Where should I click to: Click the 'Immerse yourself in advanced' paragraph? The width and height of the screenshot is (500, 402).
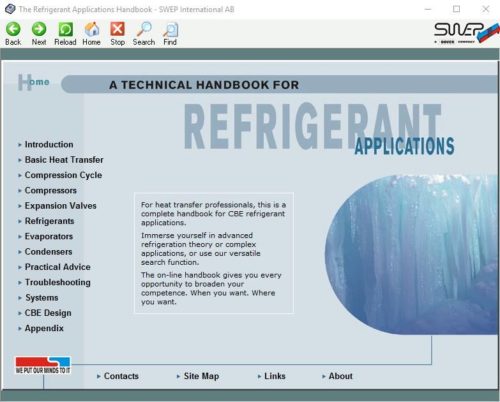pyautogui.click(x=201, y=249)
